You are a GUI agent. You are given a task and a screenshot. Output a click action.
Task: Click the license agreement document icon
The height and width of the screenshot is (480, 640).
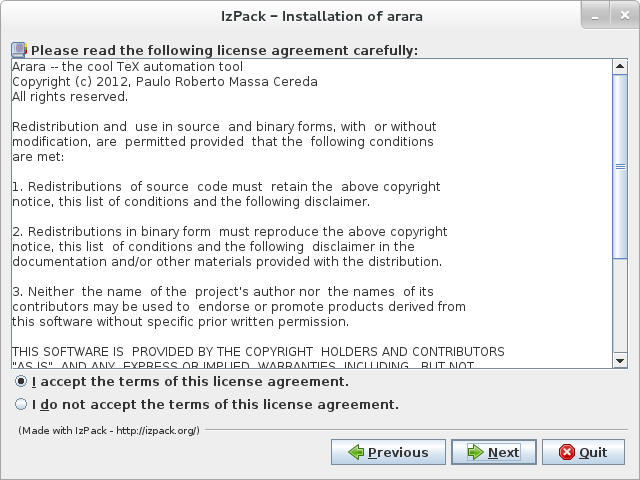[x=19, y=50]
